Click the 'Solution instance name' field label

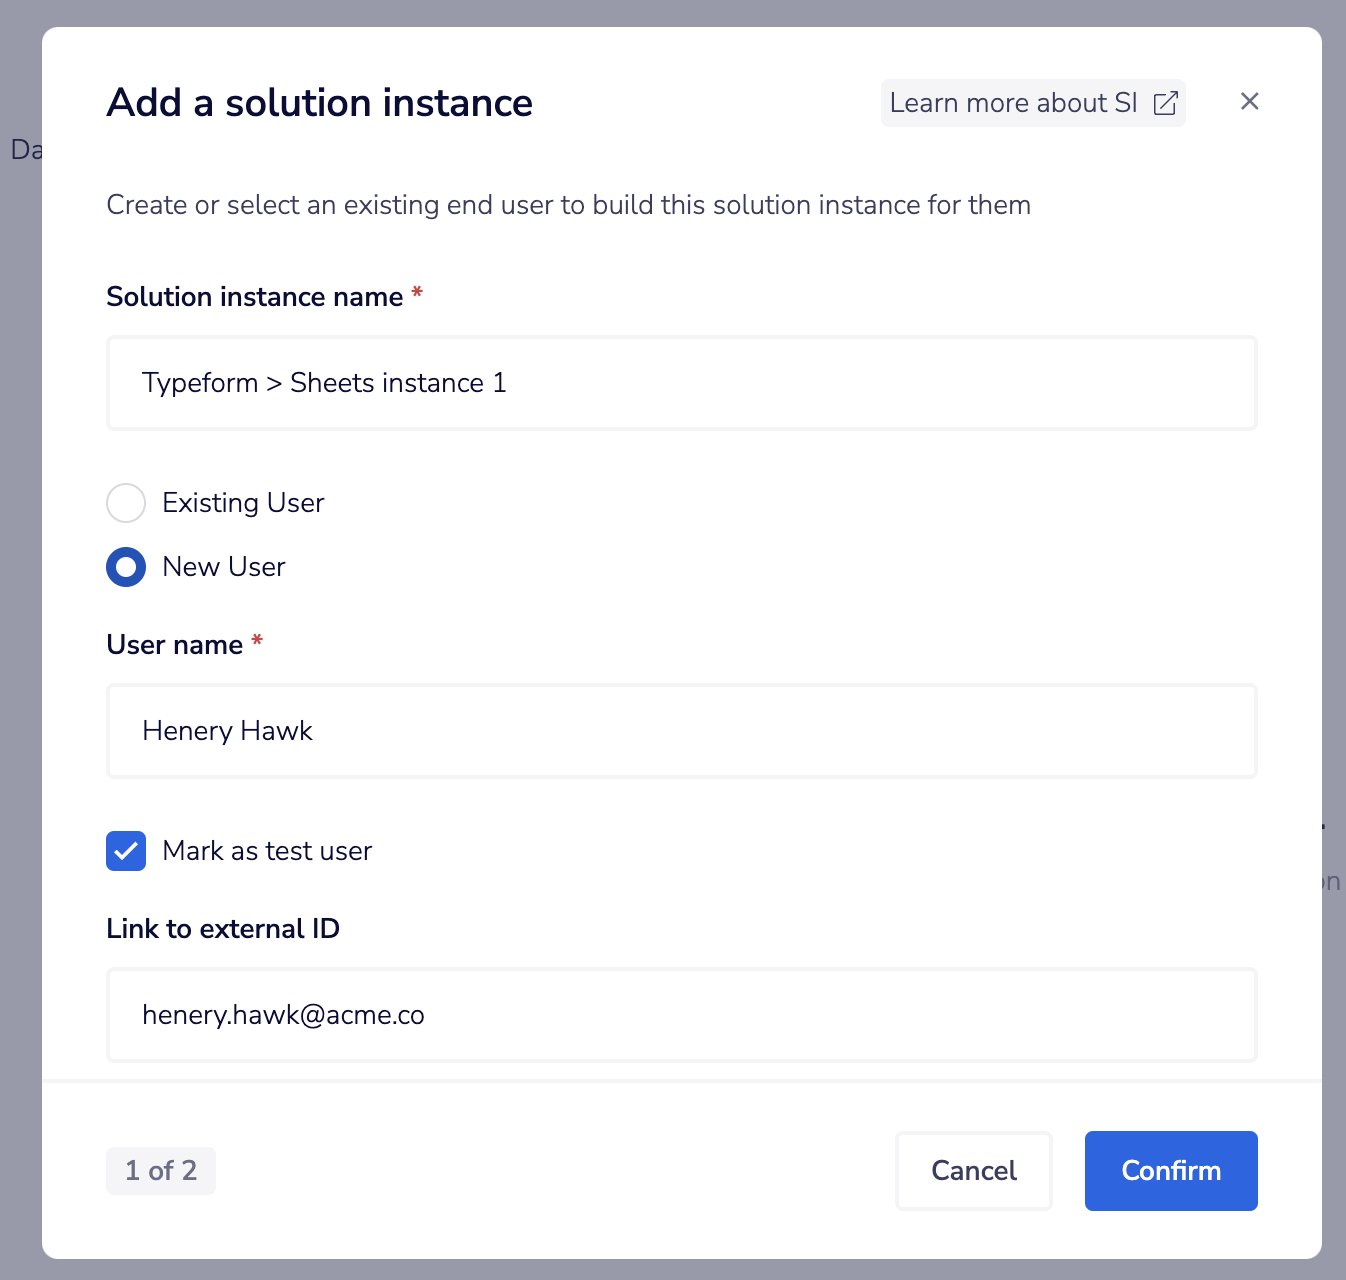[x=254, y=297]
